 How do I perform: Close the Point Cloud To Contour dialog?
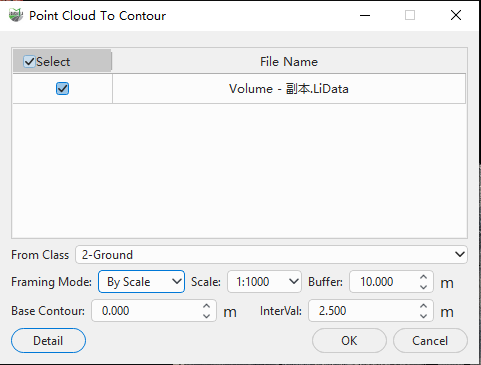[456, 15]
